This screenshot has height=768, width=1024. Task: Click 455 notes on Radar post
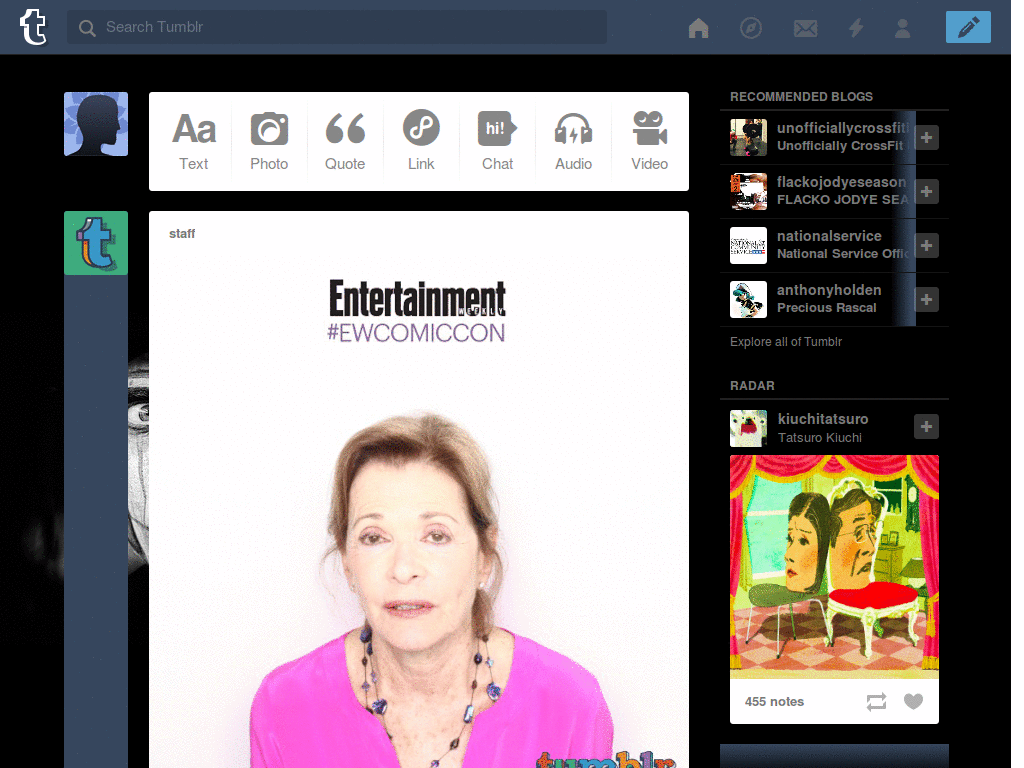click(x=774, y=701)
